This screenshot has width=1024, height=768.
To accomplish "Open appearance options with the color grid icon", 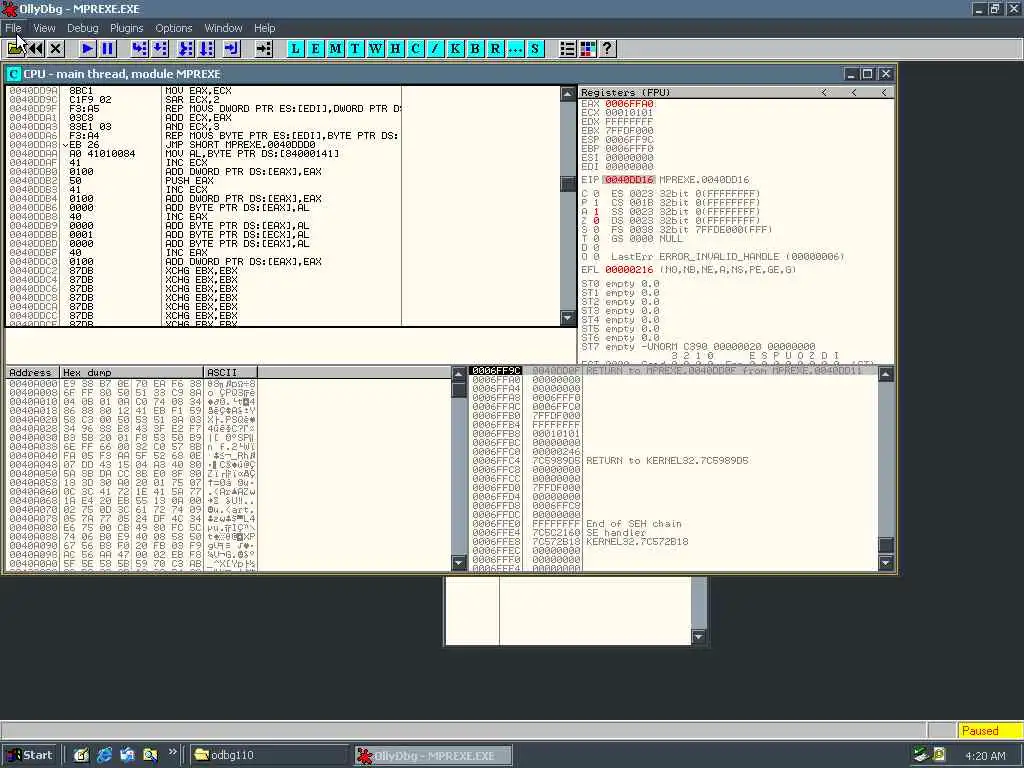I will (x=588, y=48).
